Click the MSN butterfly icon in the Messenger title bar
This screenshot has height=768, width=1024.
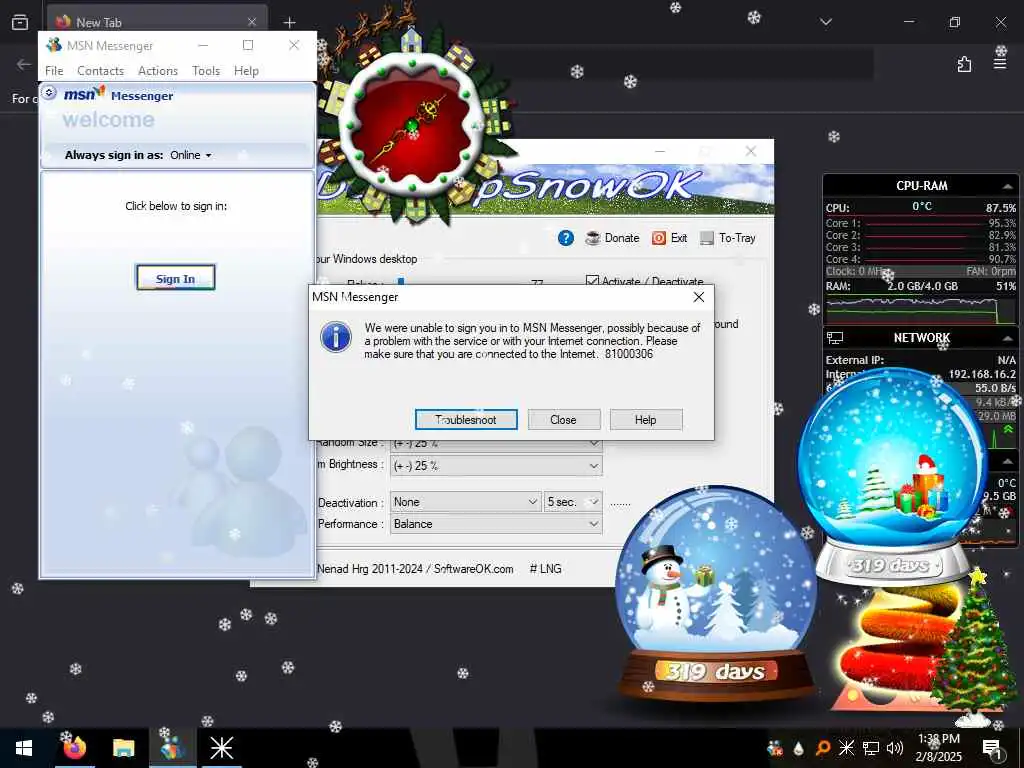point(54,45)
